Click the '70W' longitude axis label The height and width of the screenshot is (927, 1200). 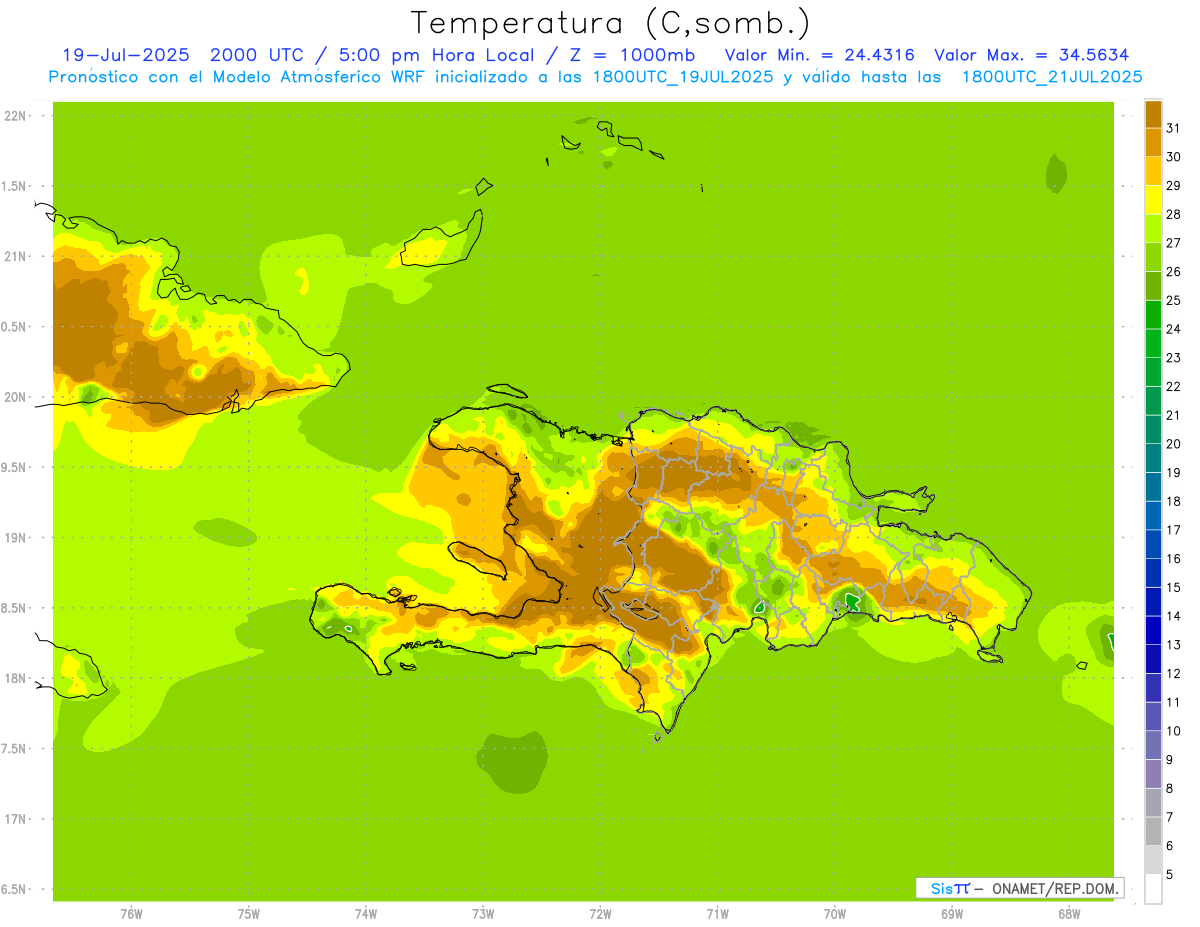835,914
